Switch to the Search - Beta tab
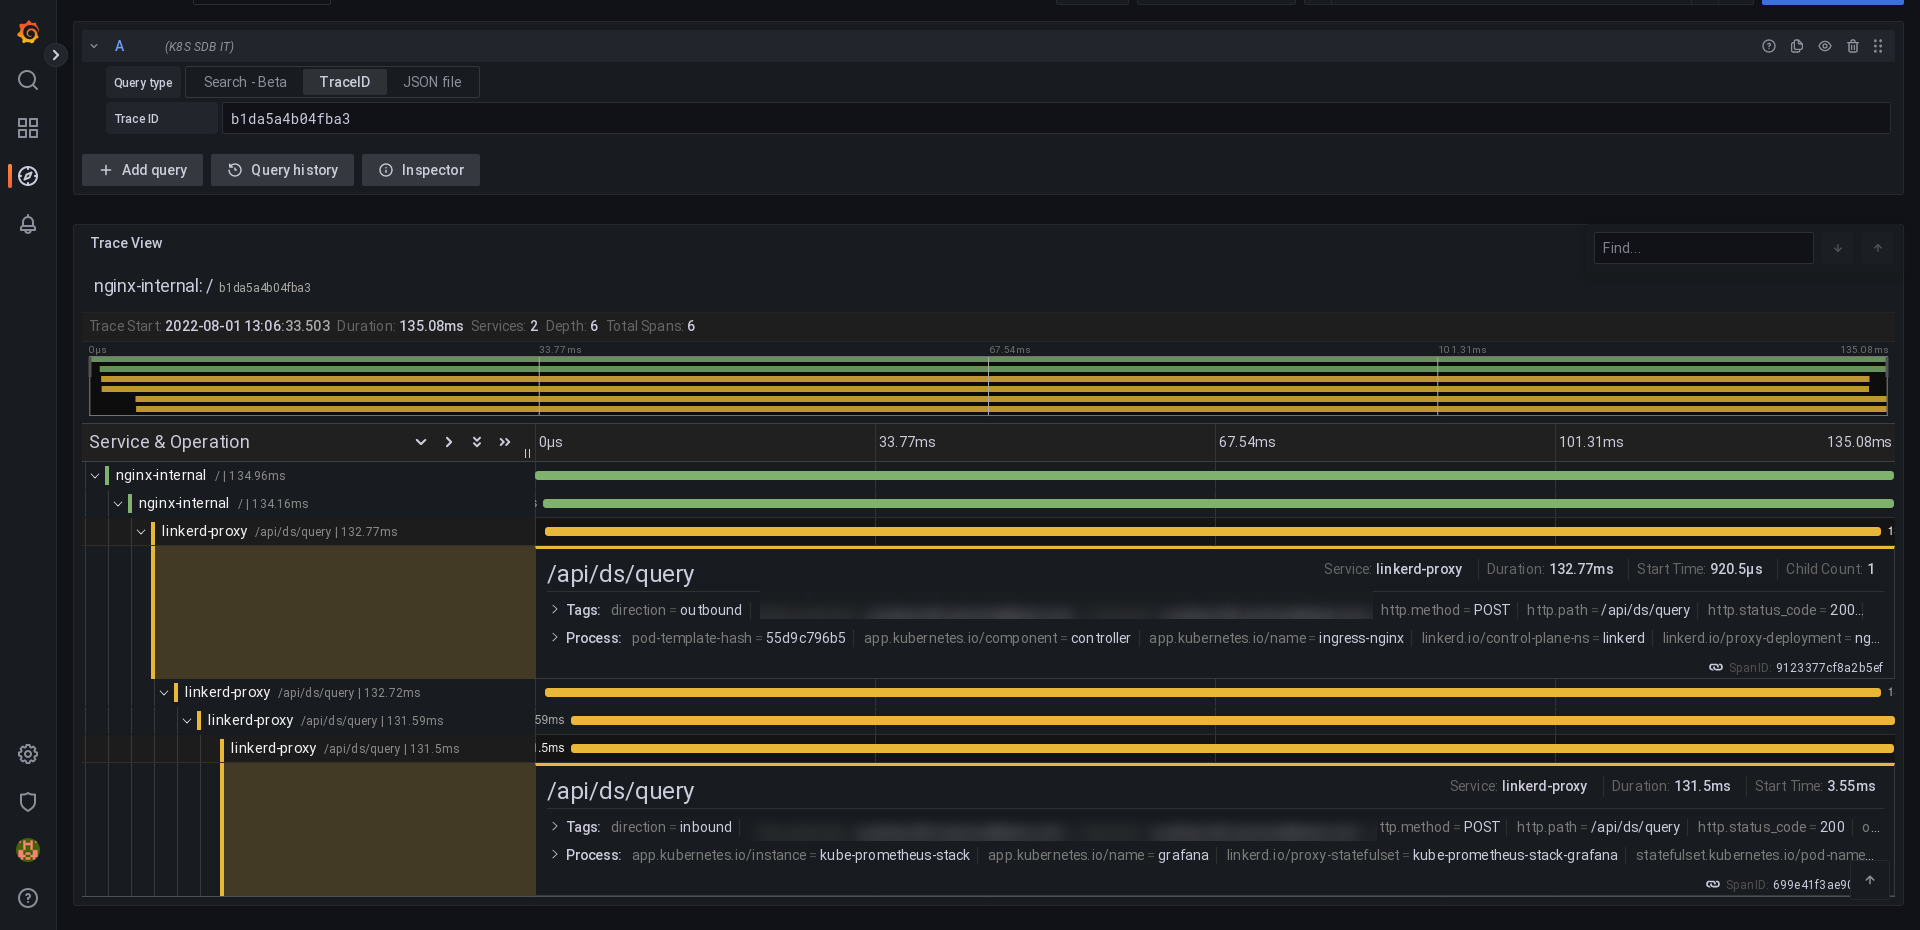Screen dimensions: 1920x930 pos(245,82)
